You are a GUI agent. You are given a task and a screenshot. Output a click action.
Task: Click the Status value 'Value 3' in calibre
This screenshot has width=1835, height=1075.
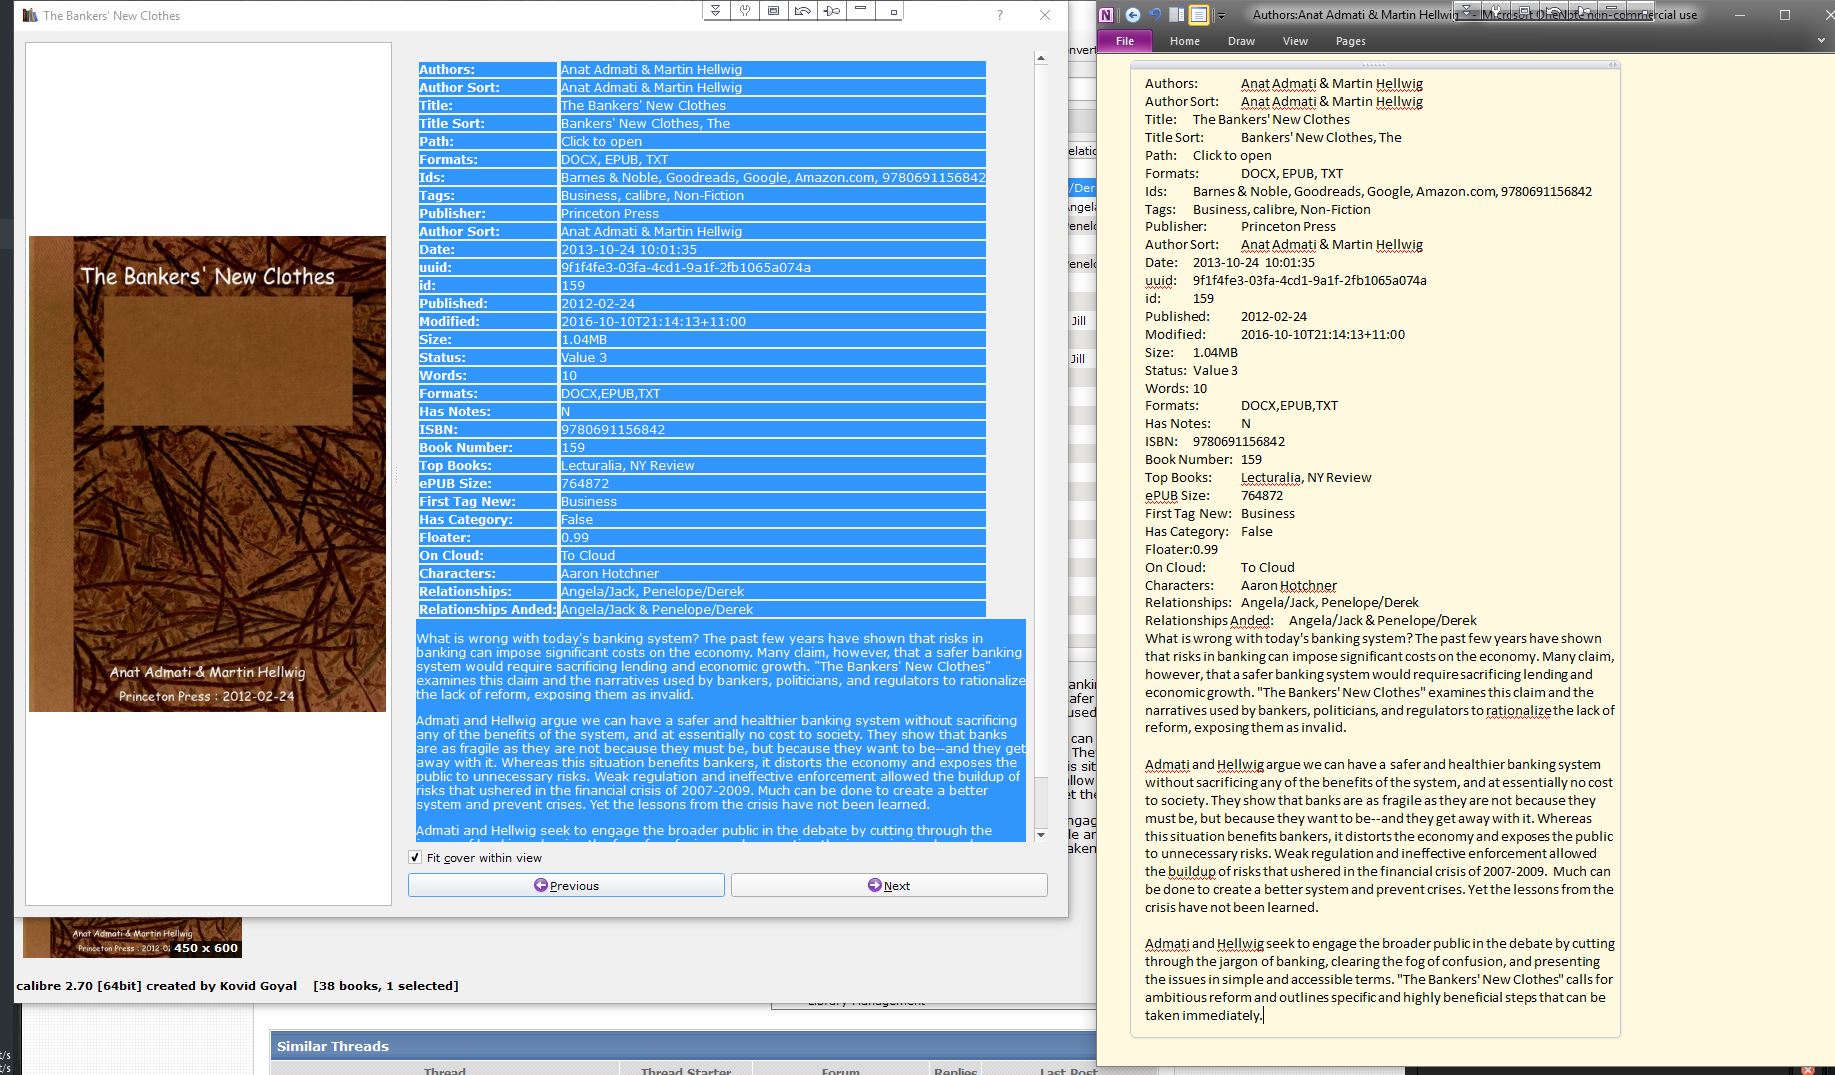pyautogui.click(x=583, y=357)
